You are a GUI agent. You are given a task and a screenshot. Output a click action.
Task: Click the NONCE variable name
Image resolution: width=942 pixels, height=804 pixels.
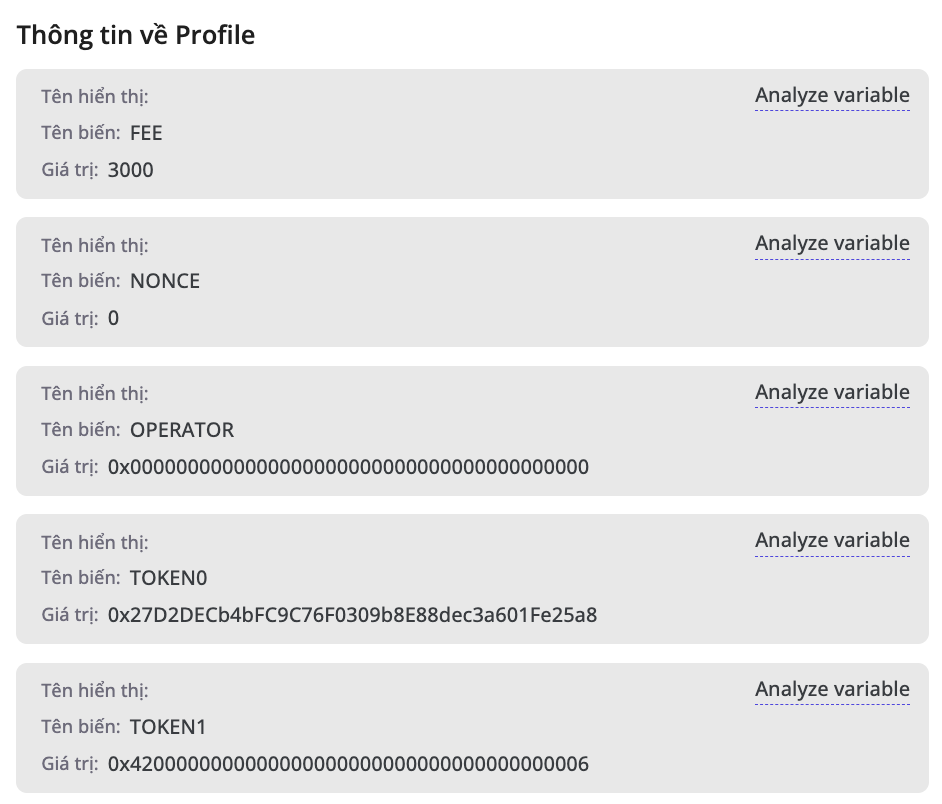(x=165, y=281)
